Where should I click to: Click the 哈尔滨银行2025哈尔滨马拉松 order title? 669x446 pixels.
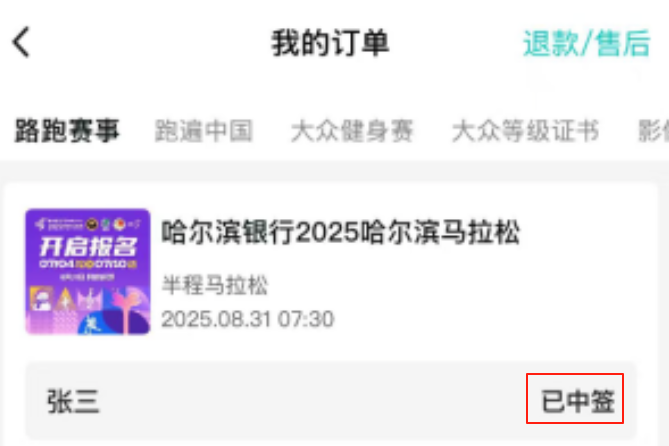click(340, 233)
